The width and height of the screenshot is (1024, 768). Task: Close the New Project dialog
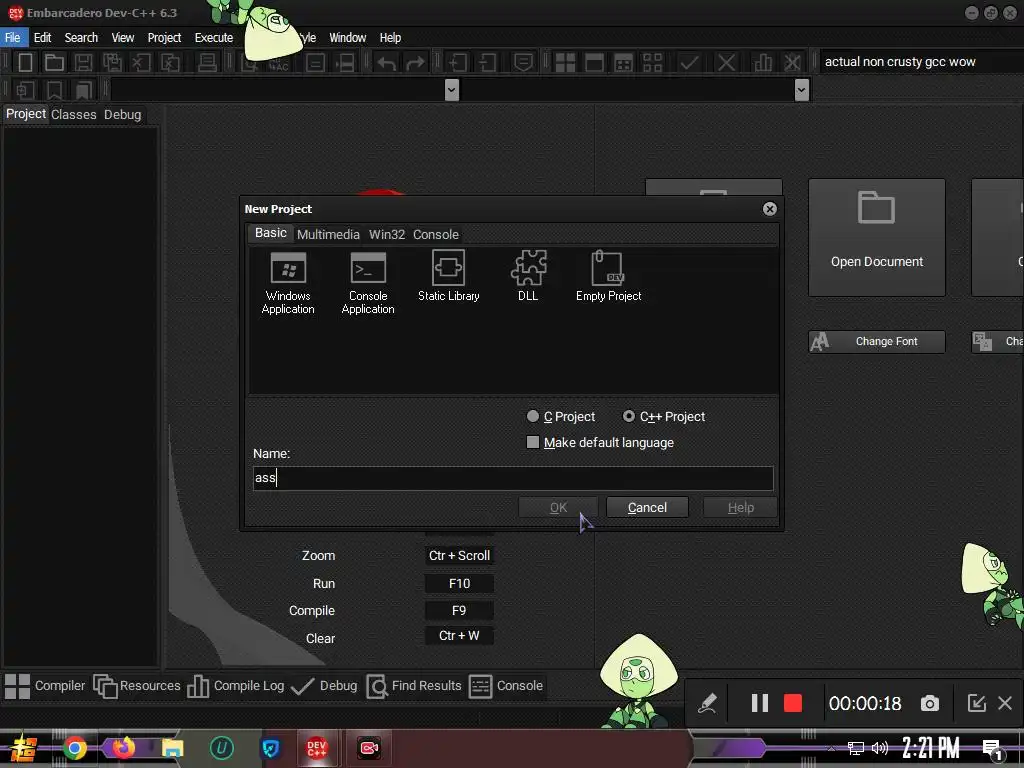click(x=769, y=208)
